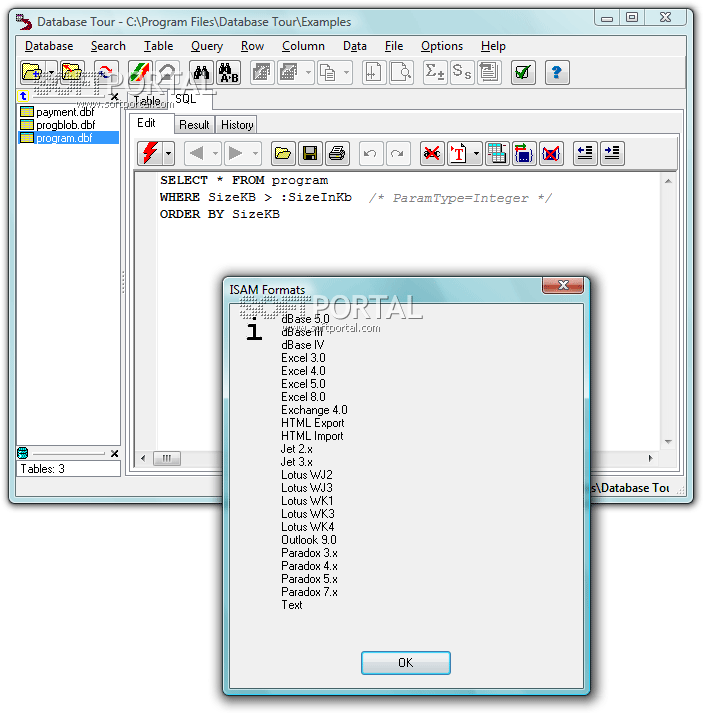Viewport: 705px width, 713px height.
Task: Click OK in ISAM Formats dialog
Action: click(406, 663)
